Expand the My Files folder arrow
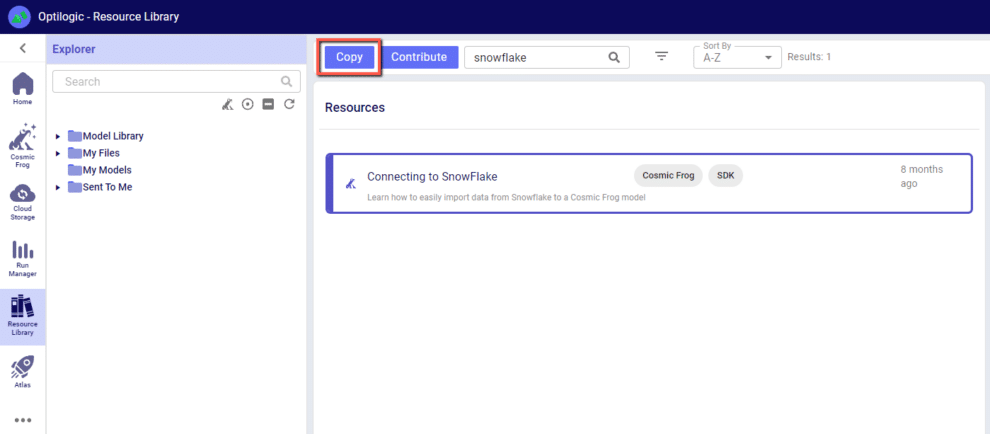The height and width of the screenshot is (434, 990). (58, 153)
